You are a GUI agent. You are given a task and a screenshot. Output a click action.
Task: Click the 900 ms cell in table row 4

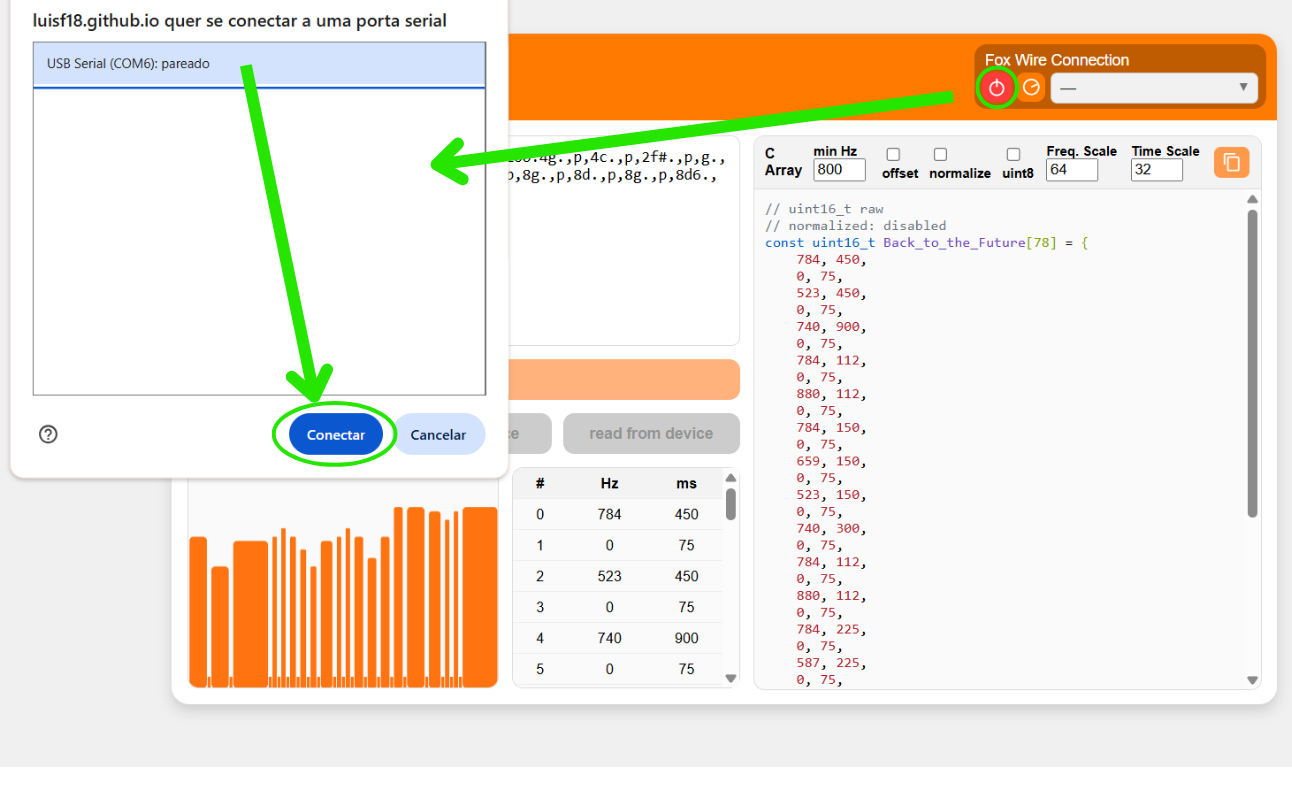click(686, 638)
